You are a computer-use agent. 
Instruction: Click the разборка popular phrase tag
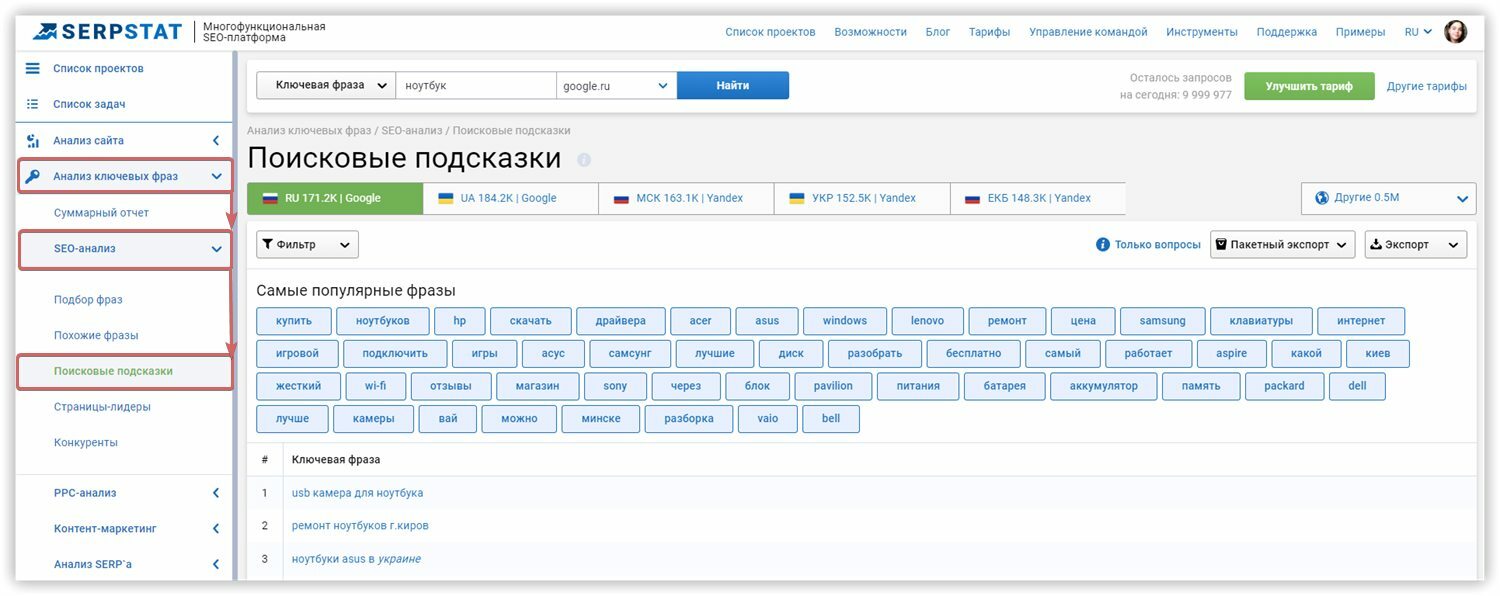point(689,418)
